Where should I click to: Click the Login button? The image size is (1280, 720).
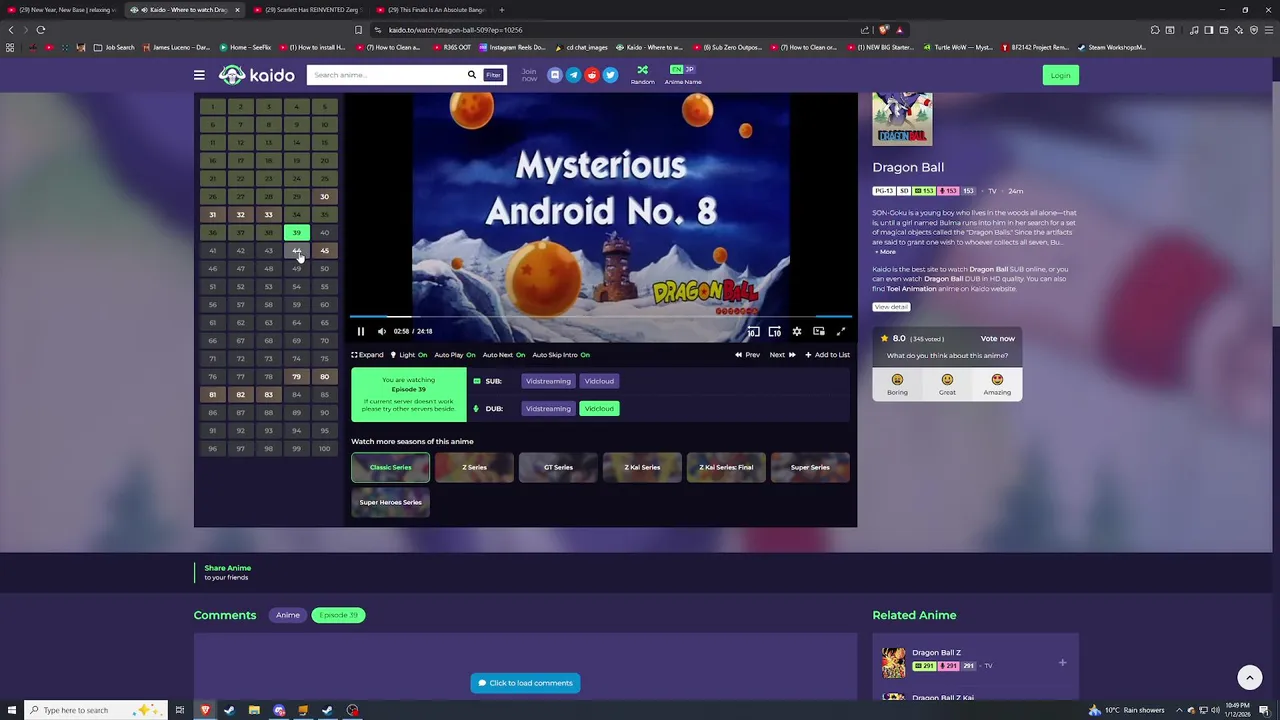[x=1060, y=75]
